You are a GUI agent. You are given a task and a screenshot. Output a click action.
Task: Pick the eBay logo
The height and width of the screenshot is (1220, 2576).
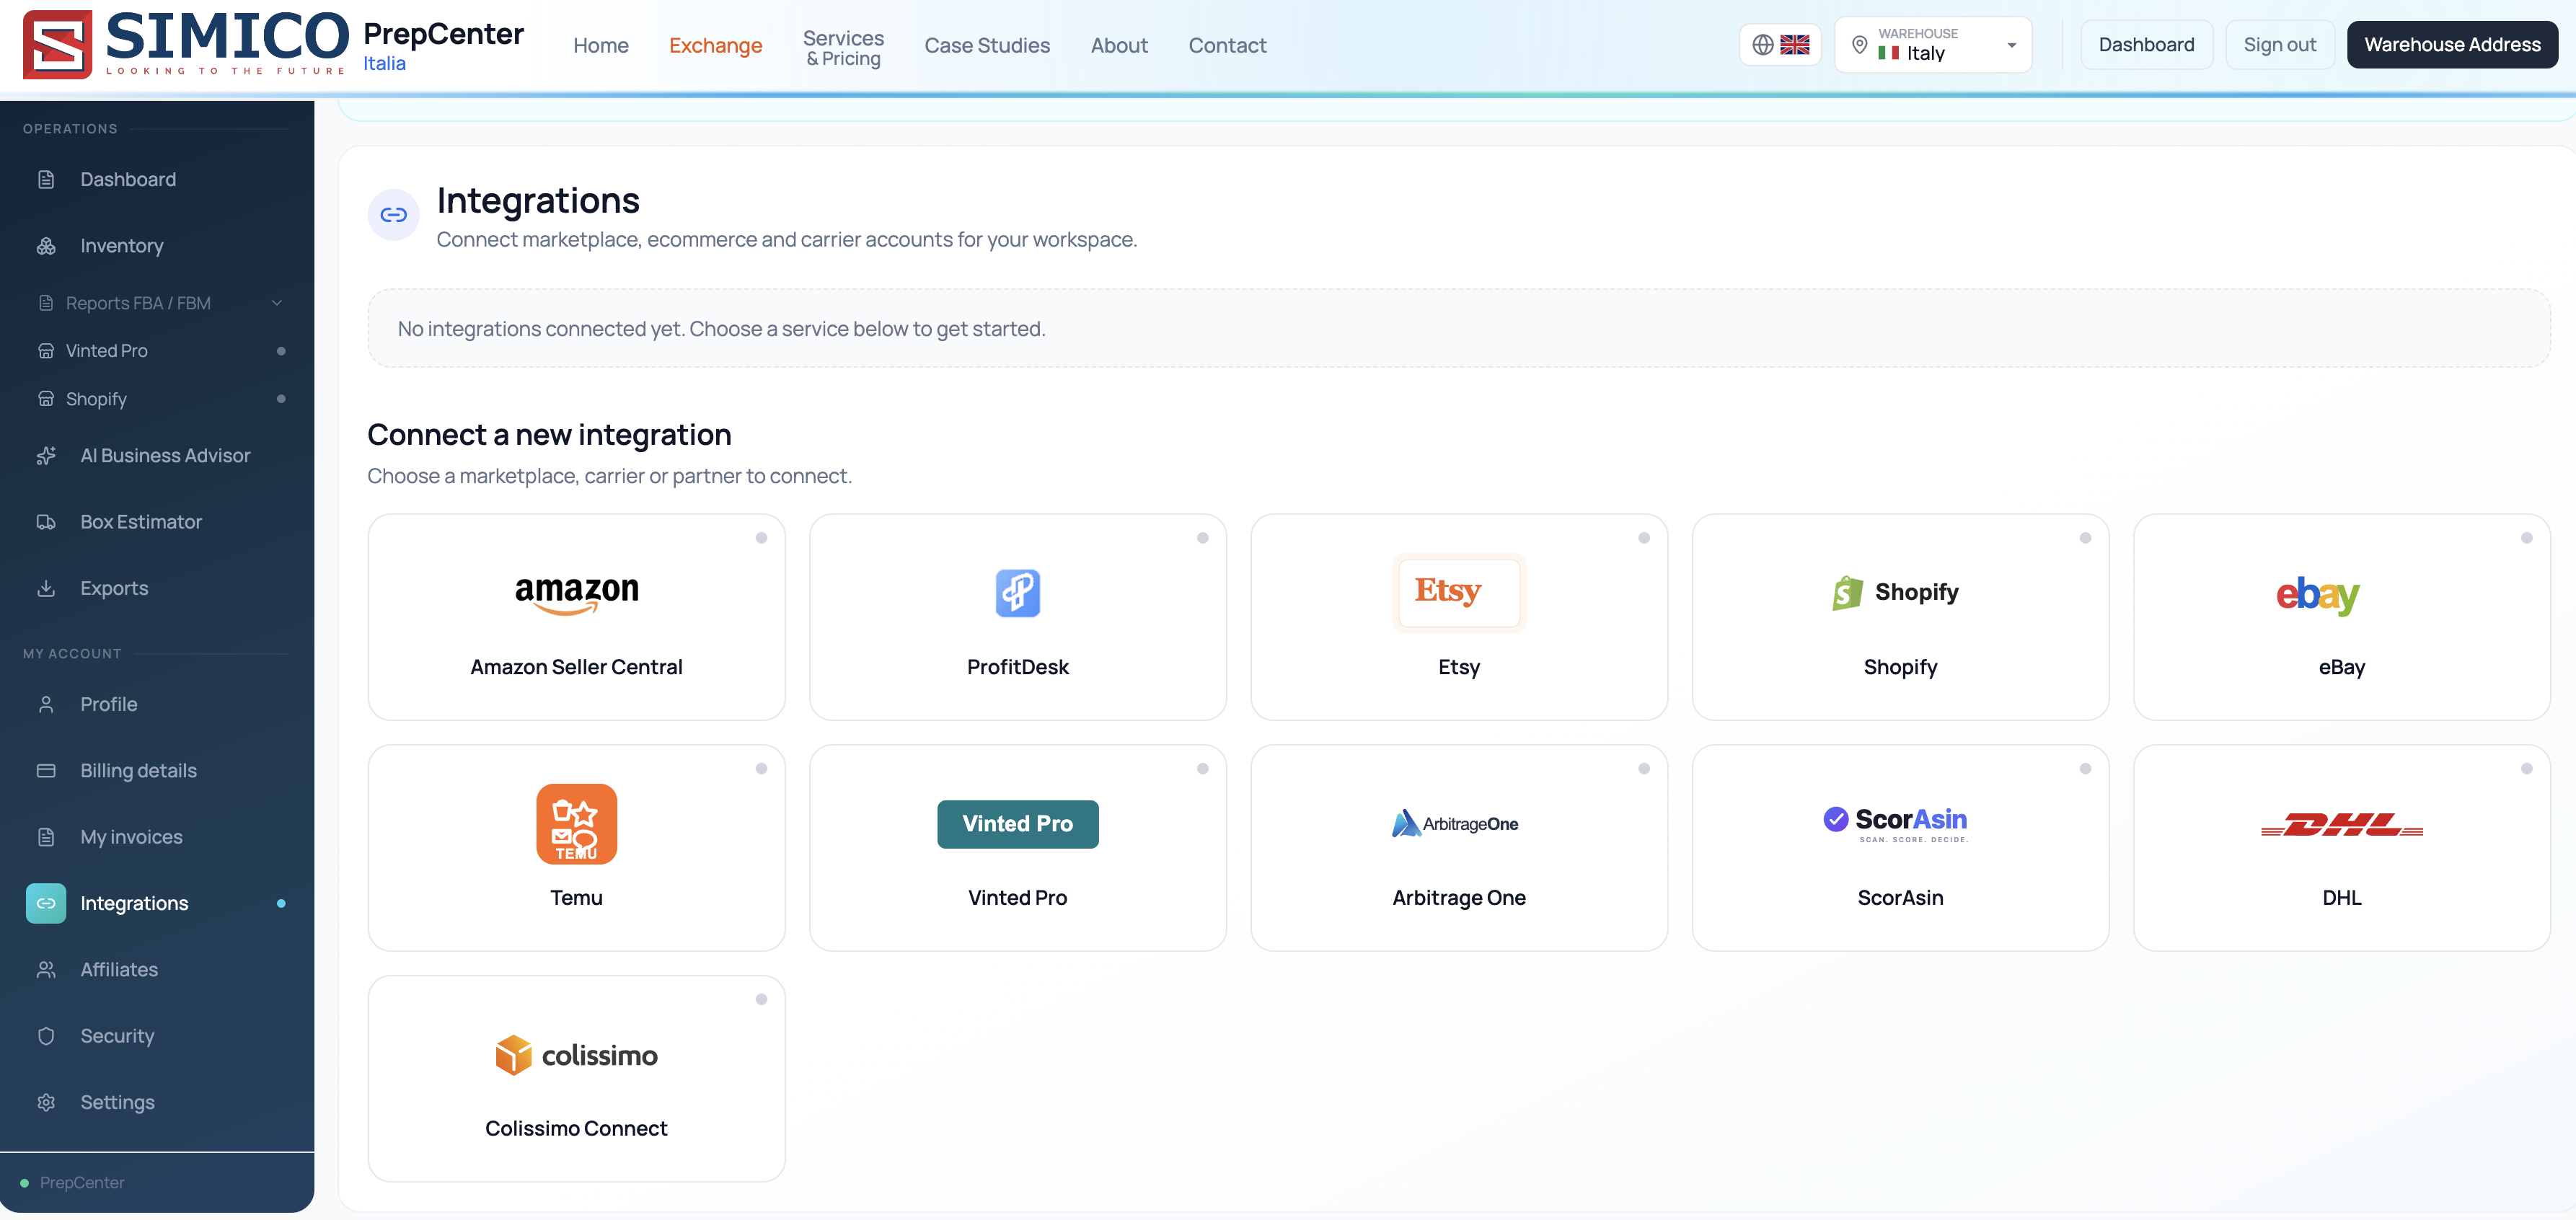2318,595
